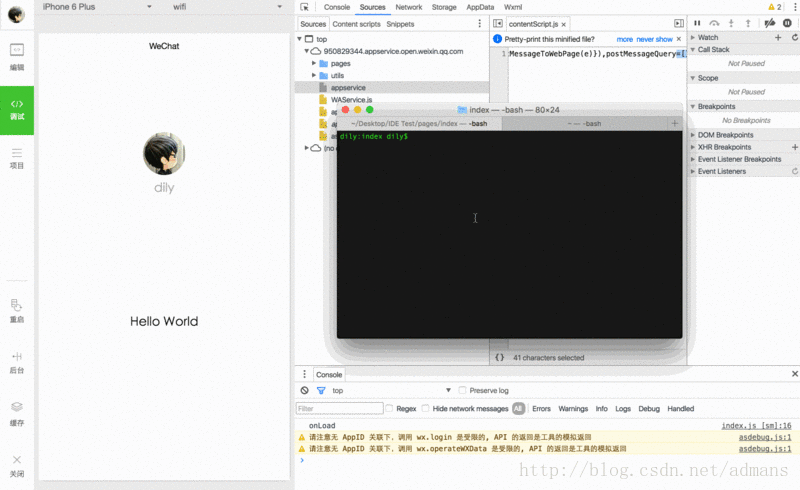Click the pretty-print braces icon
The width and height of the screenshot is (800, 490).
pyautogui.click(x=499, y=357)
